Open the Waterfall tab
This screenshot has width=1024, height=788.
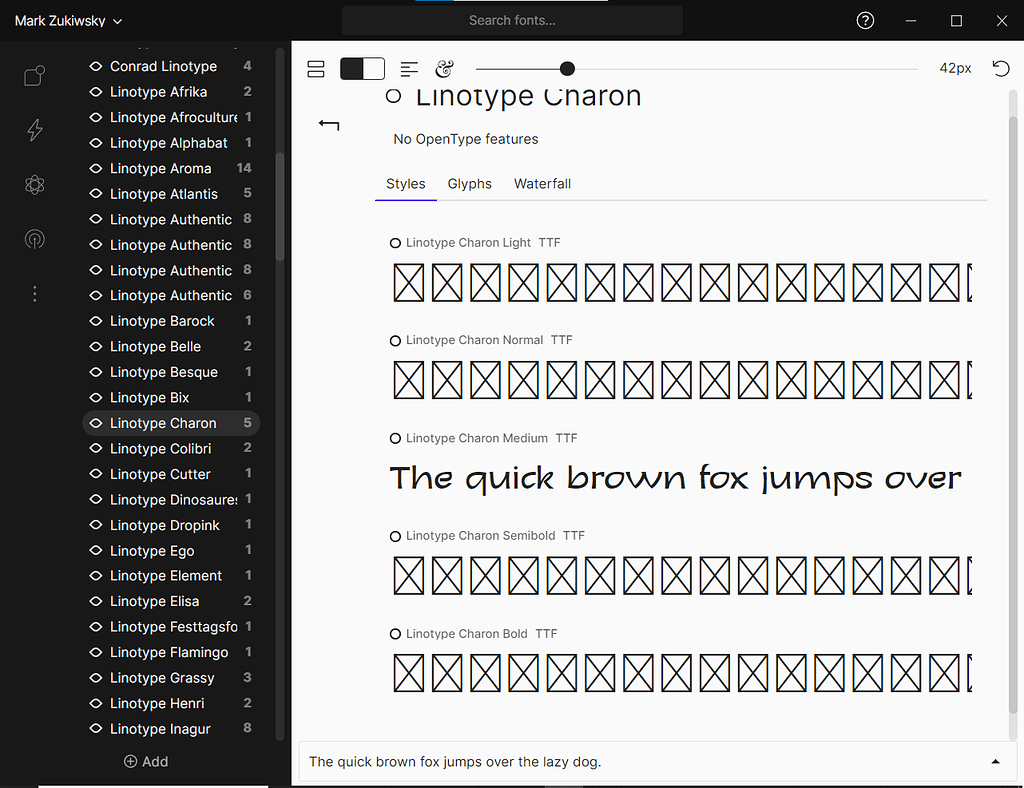[542, 184]
